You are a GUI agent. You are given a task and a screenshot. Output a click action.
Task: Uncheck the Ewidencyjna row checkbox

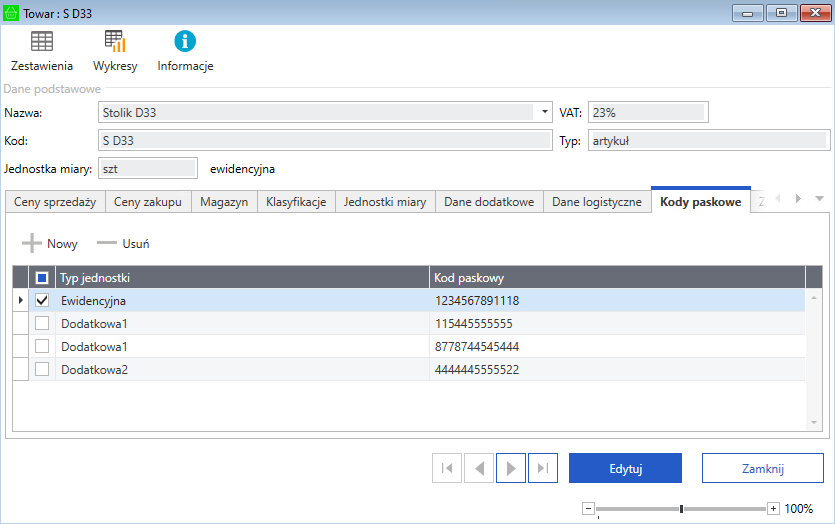42,300
